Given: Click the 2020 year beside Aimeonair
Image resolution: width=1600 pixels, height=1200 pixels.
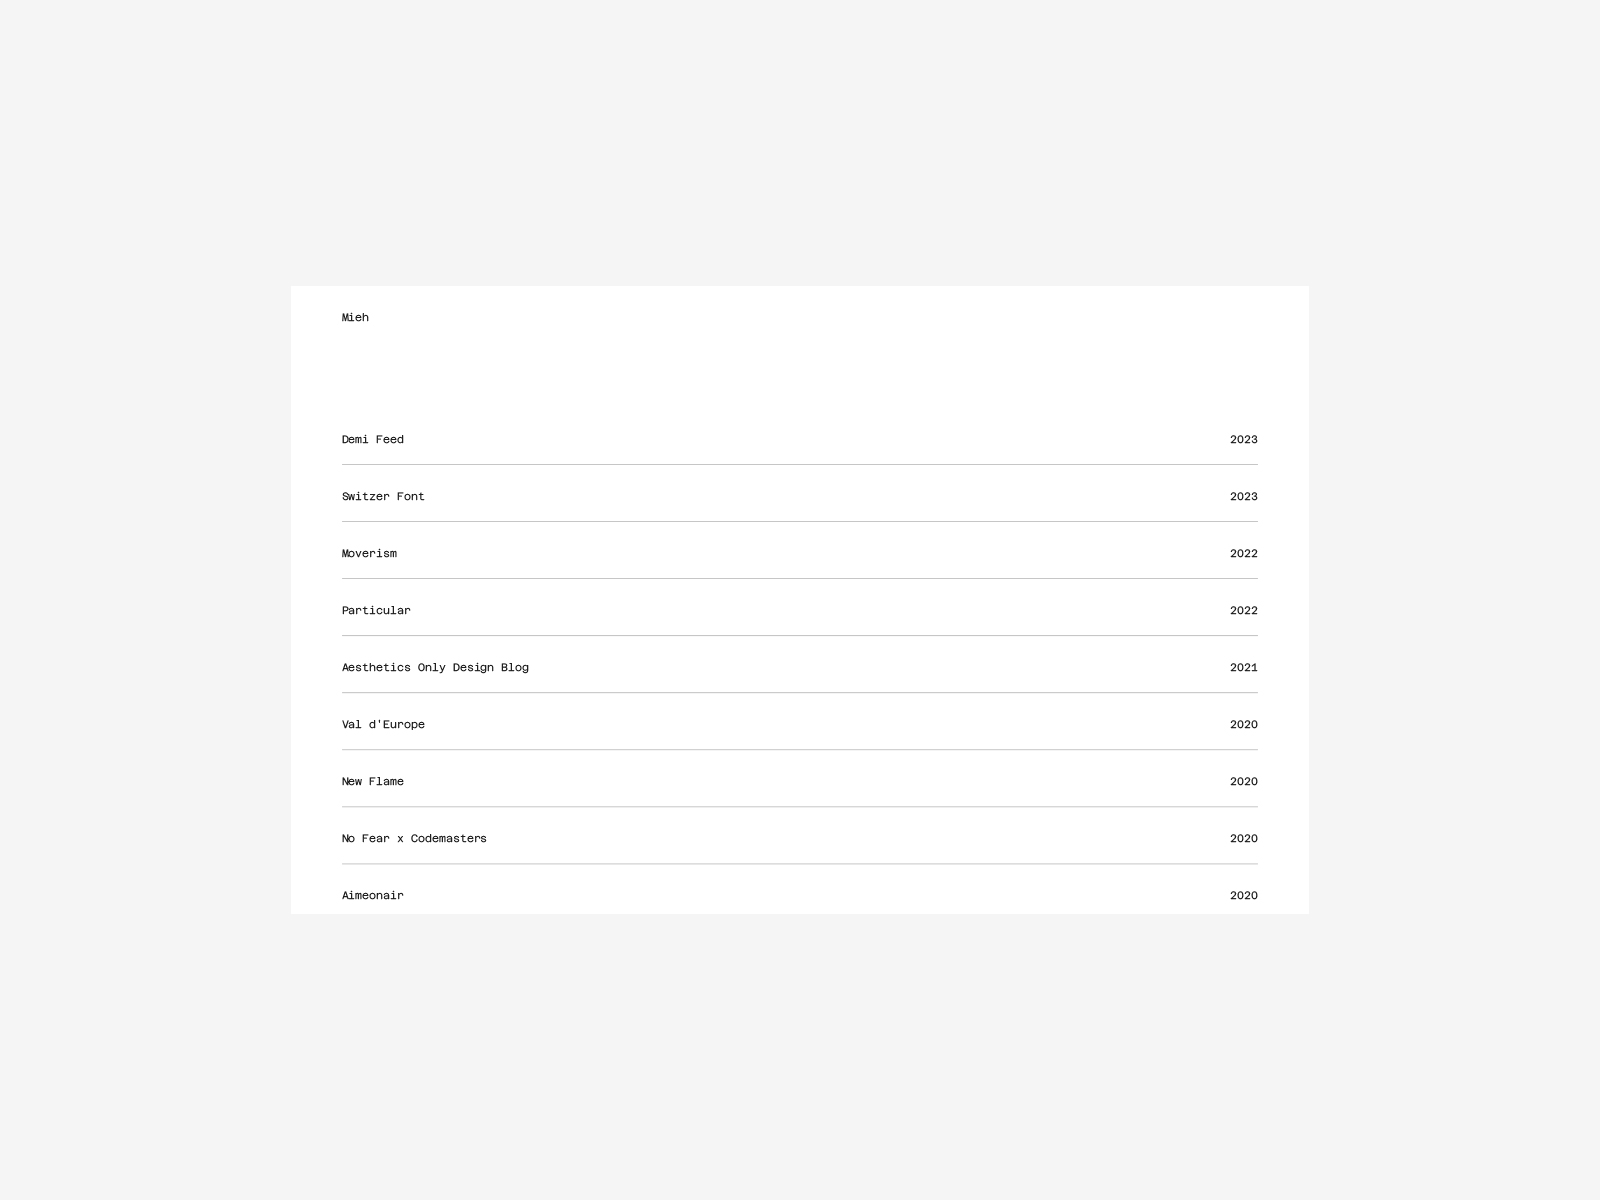Looking at the screenshot, I should [x=1243, y=896].
